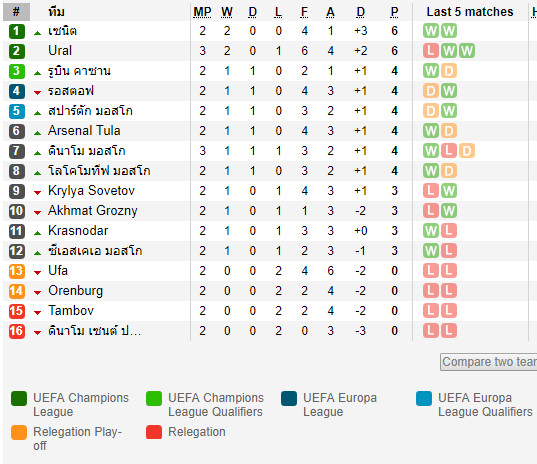Sort table by MP column header

coord(202,12)
